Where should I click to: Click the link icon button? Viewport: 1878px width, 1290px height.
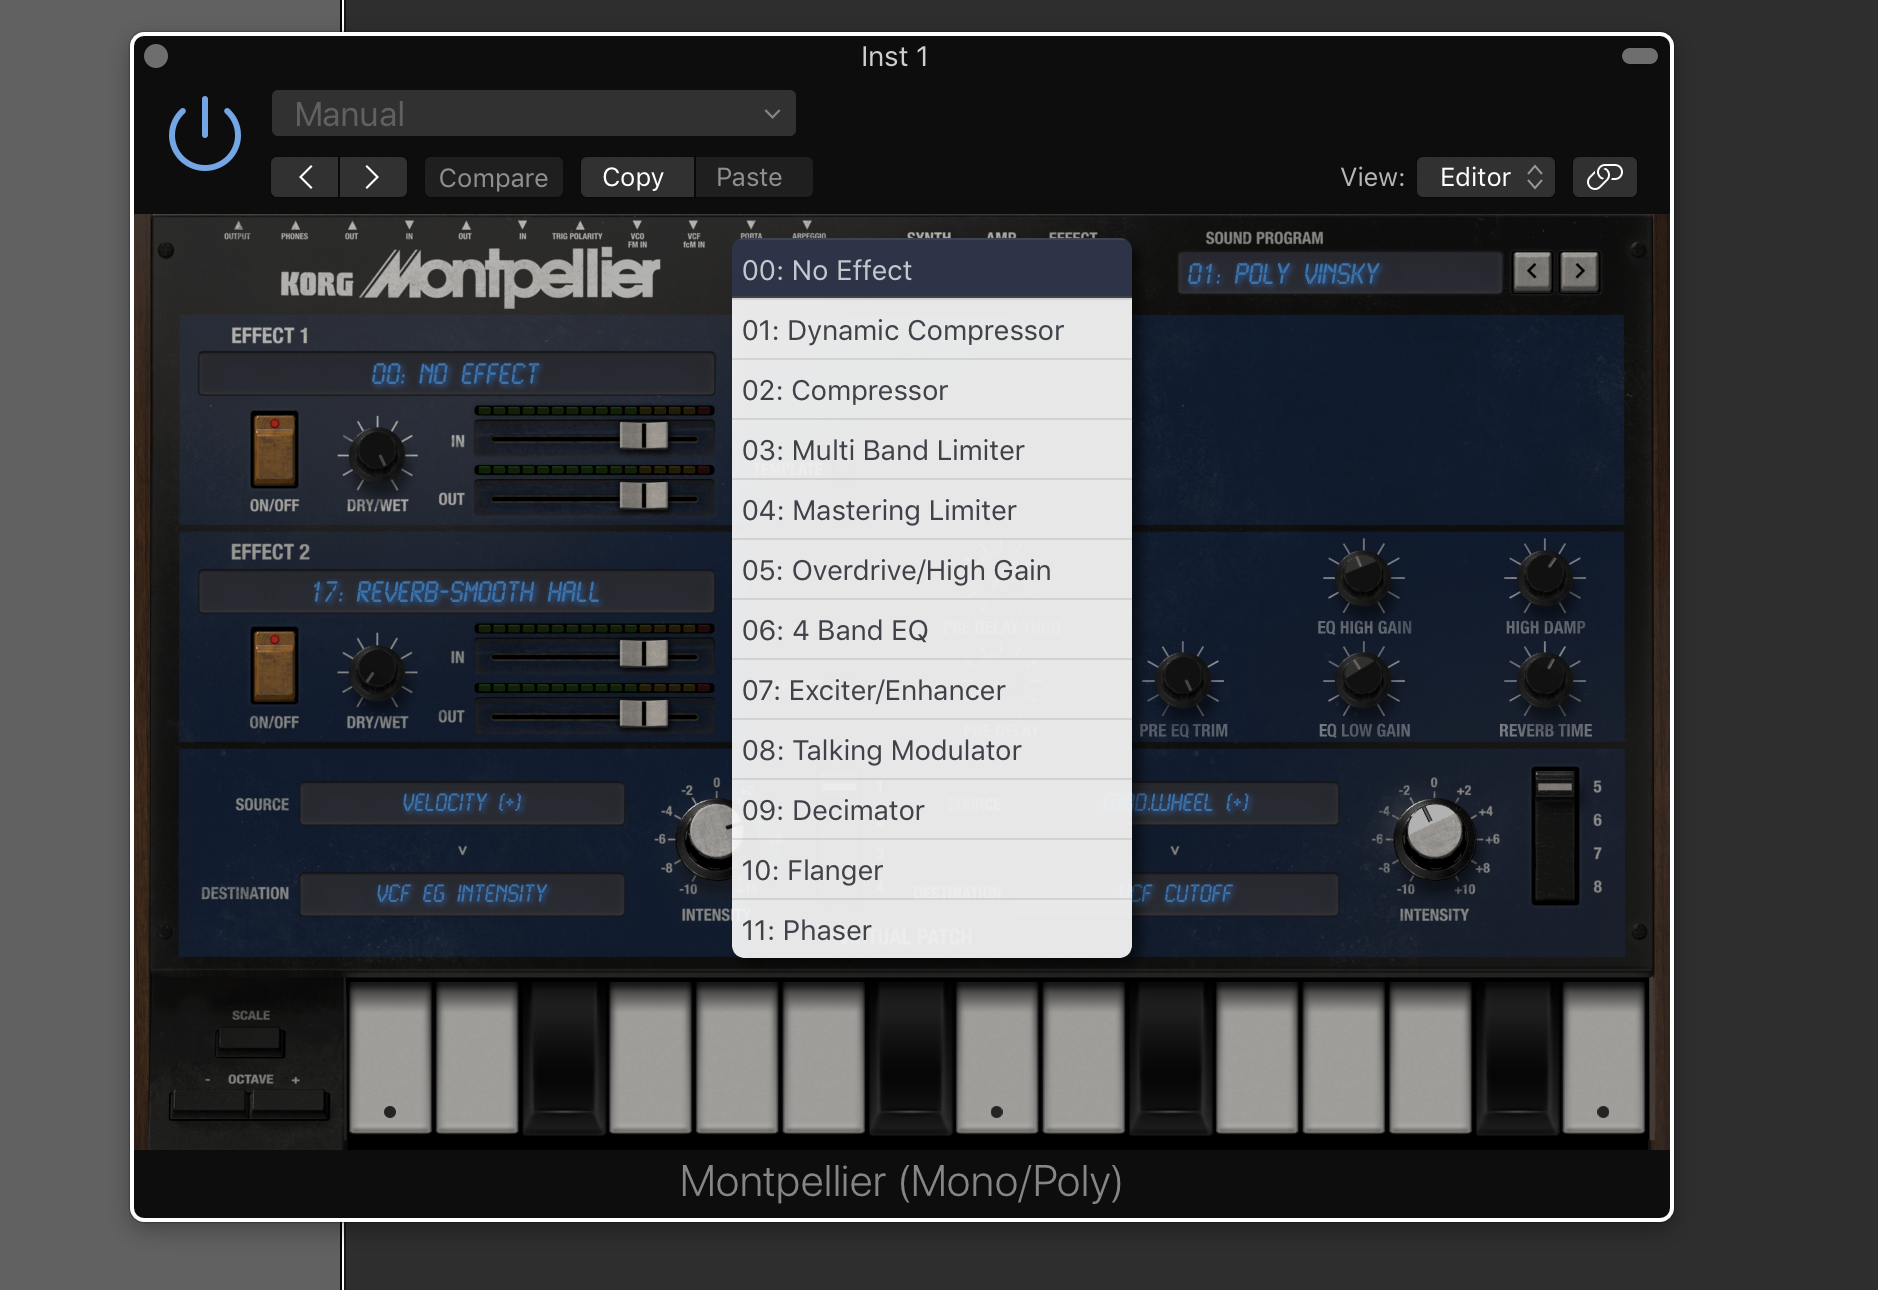coord(1604,177)
